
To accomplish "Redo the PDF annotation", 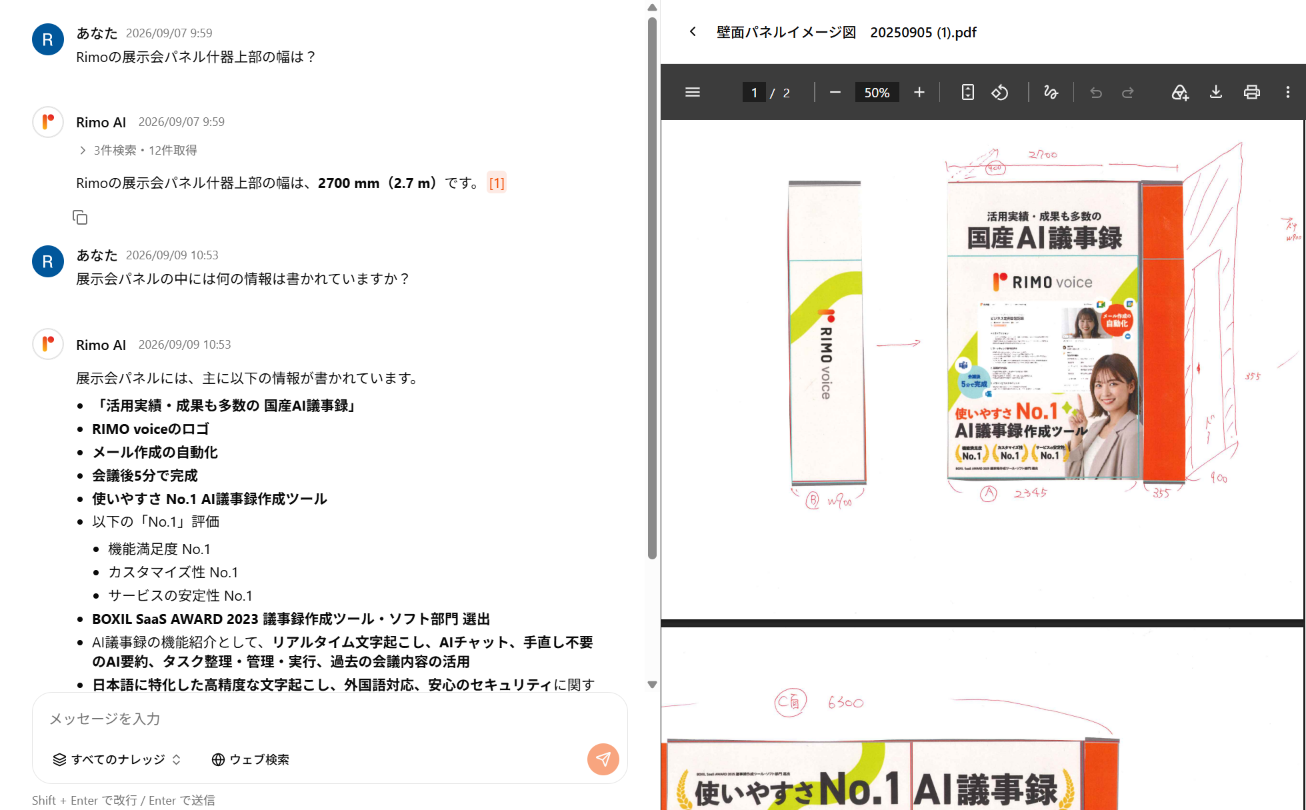I will pos(1128,92).
